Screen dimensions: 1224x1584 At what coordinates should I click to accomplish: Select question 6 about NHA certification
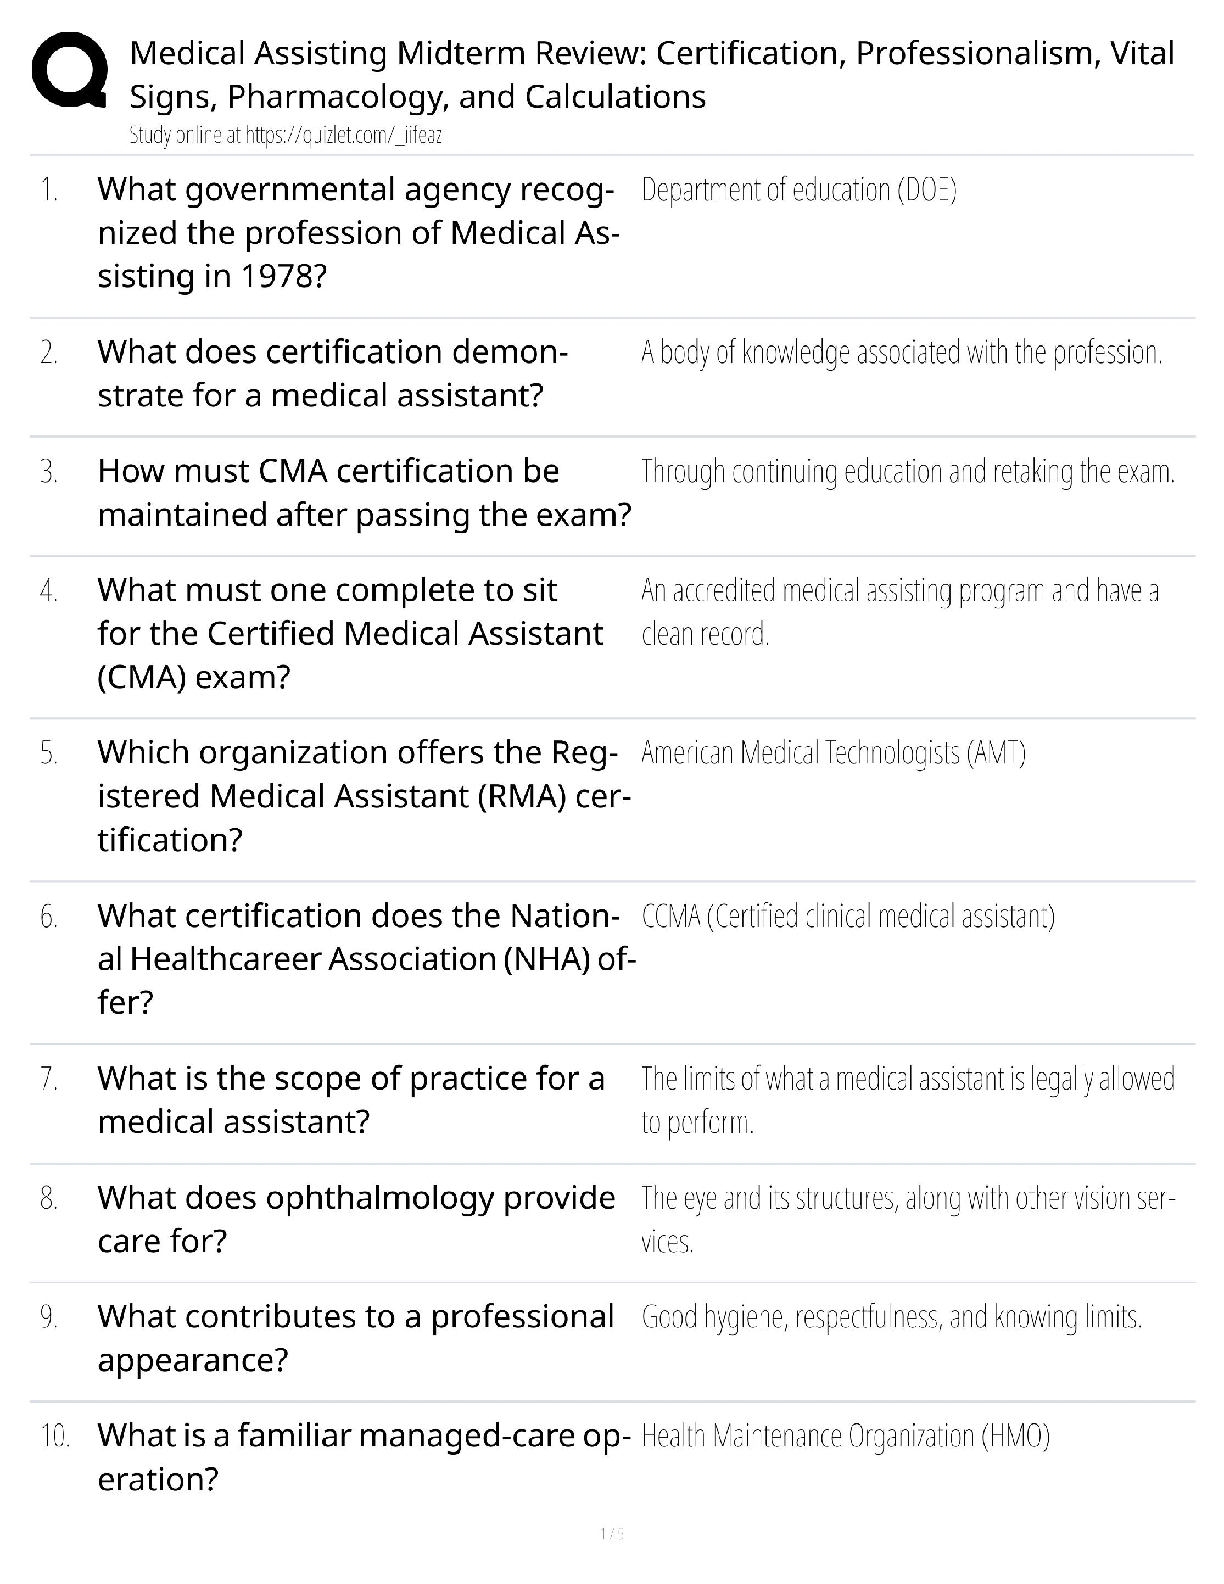click(x=366, y=958)
